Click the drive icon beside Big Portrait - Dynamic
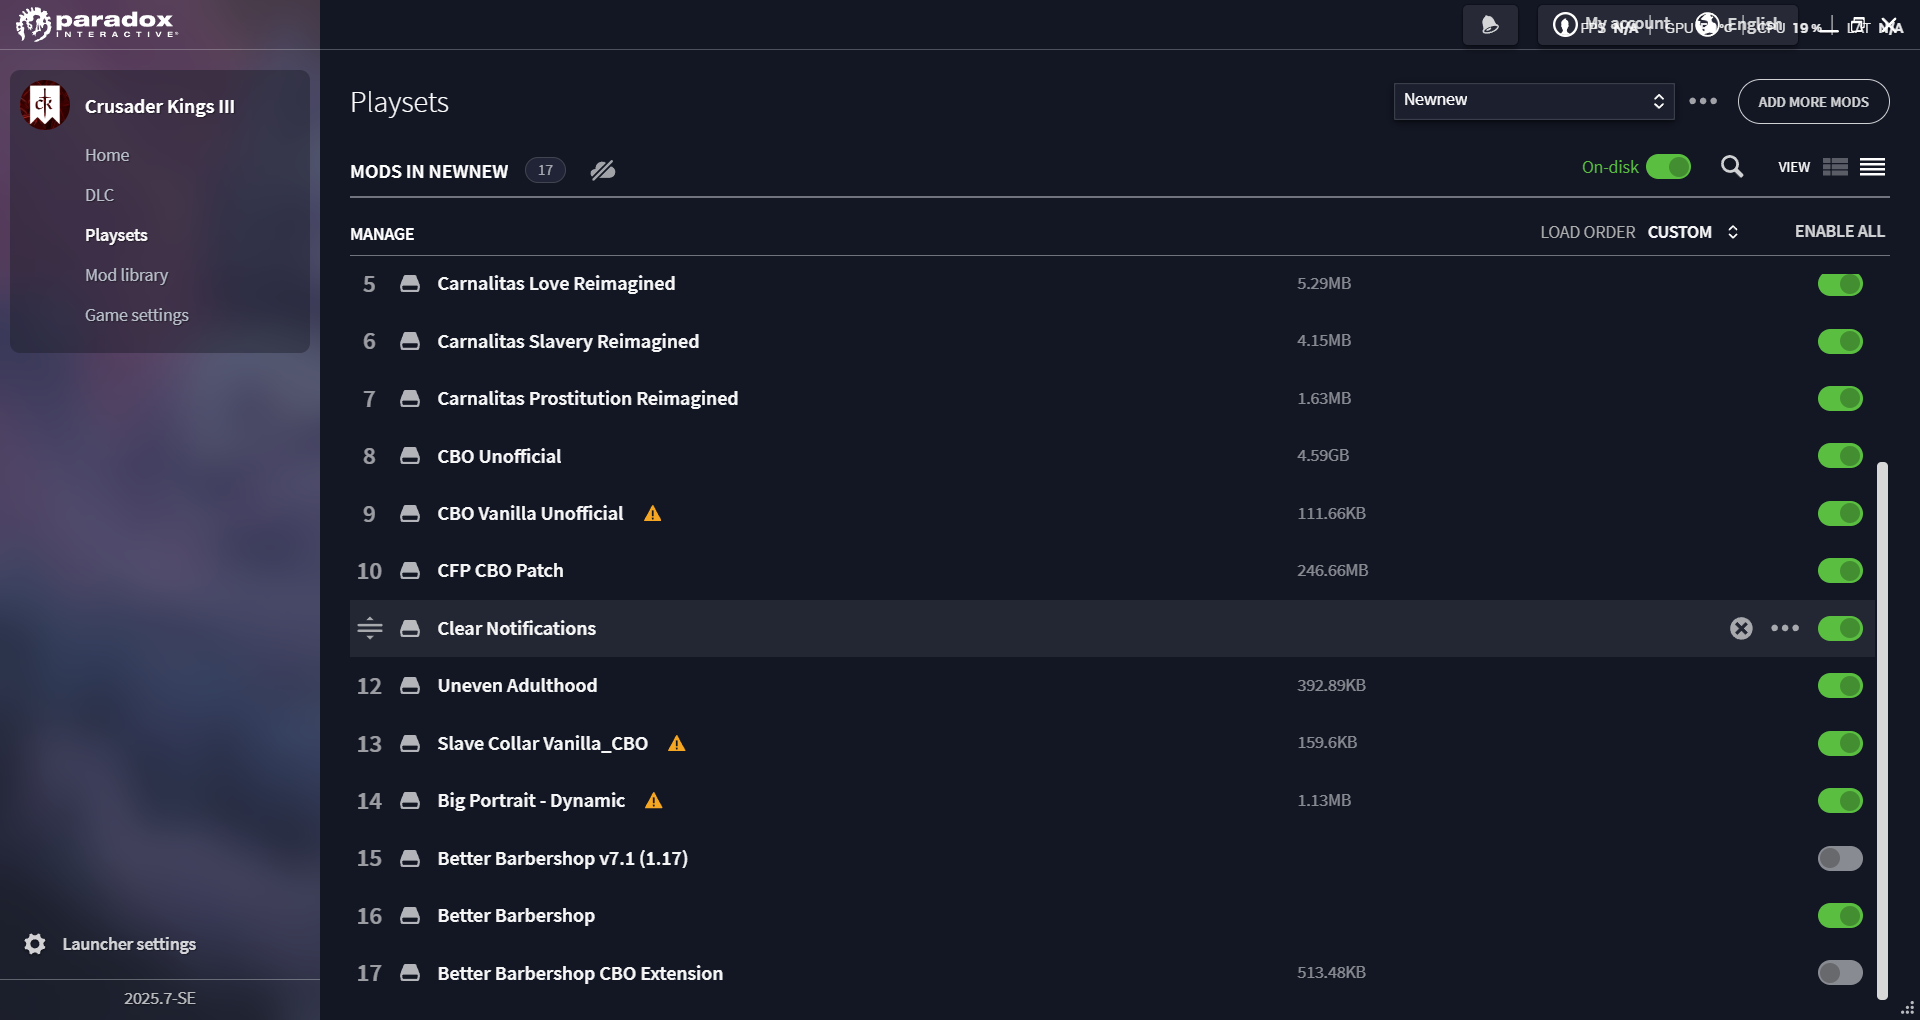Screen dimensions: 1920x1020 410,801
